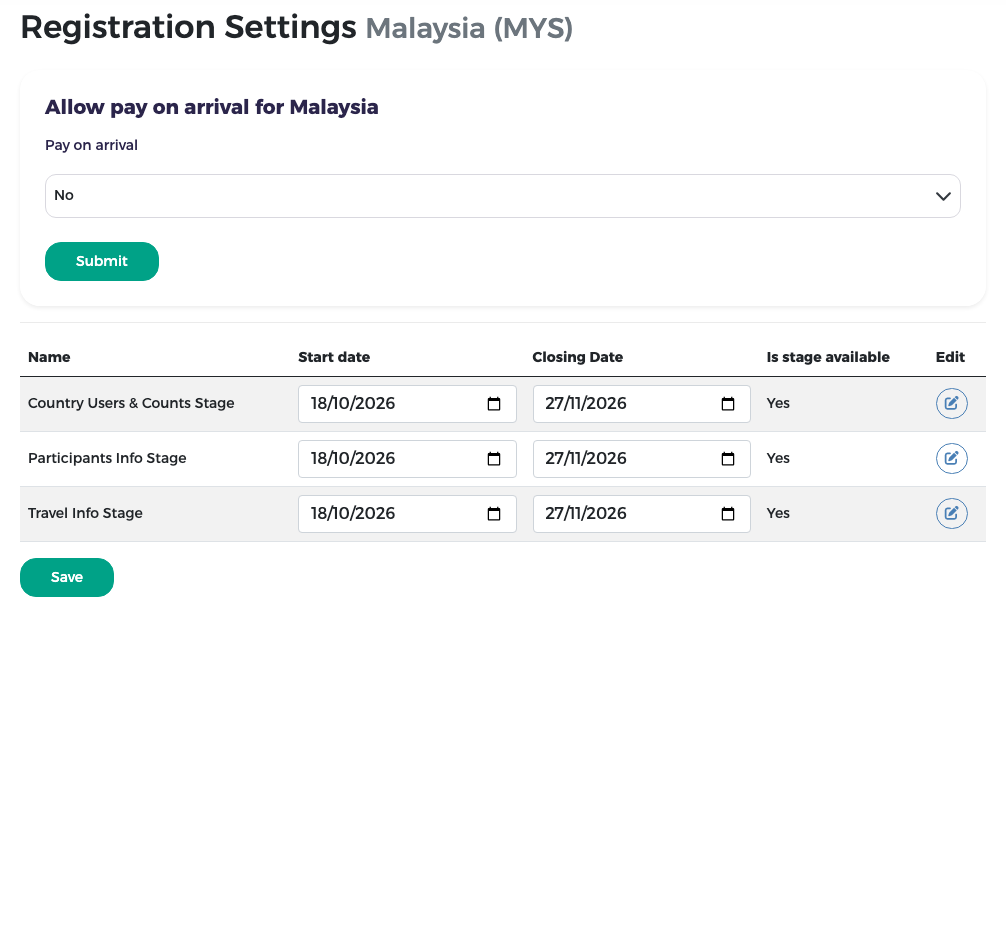Save the registration stage dates
The image size is (1006, 933).
(67, 578)
